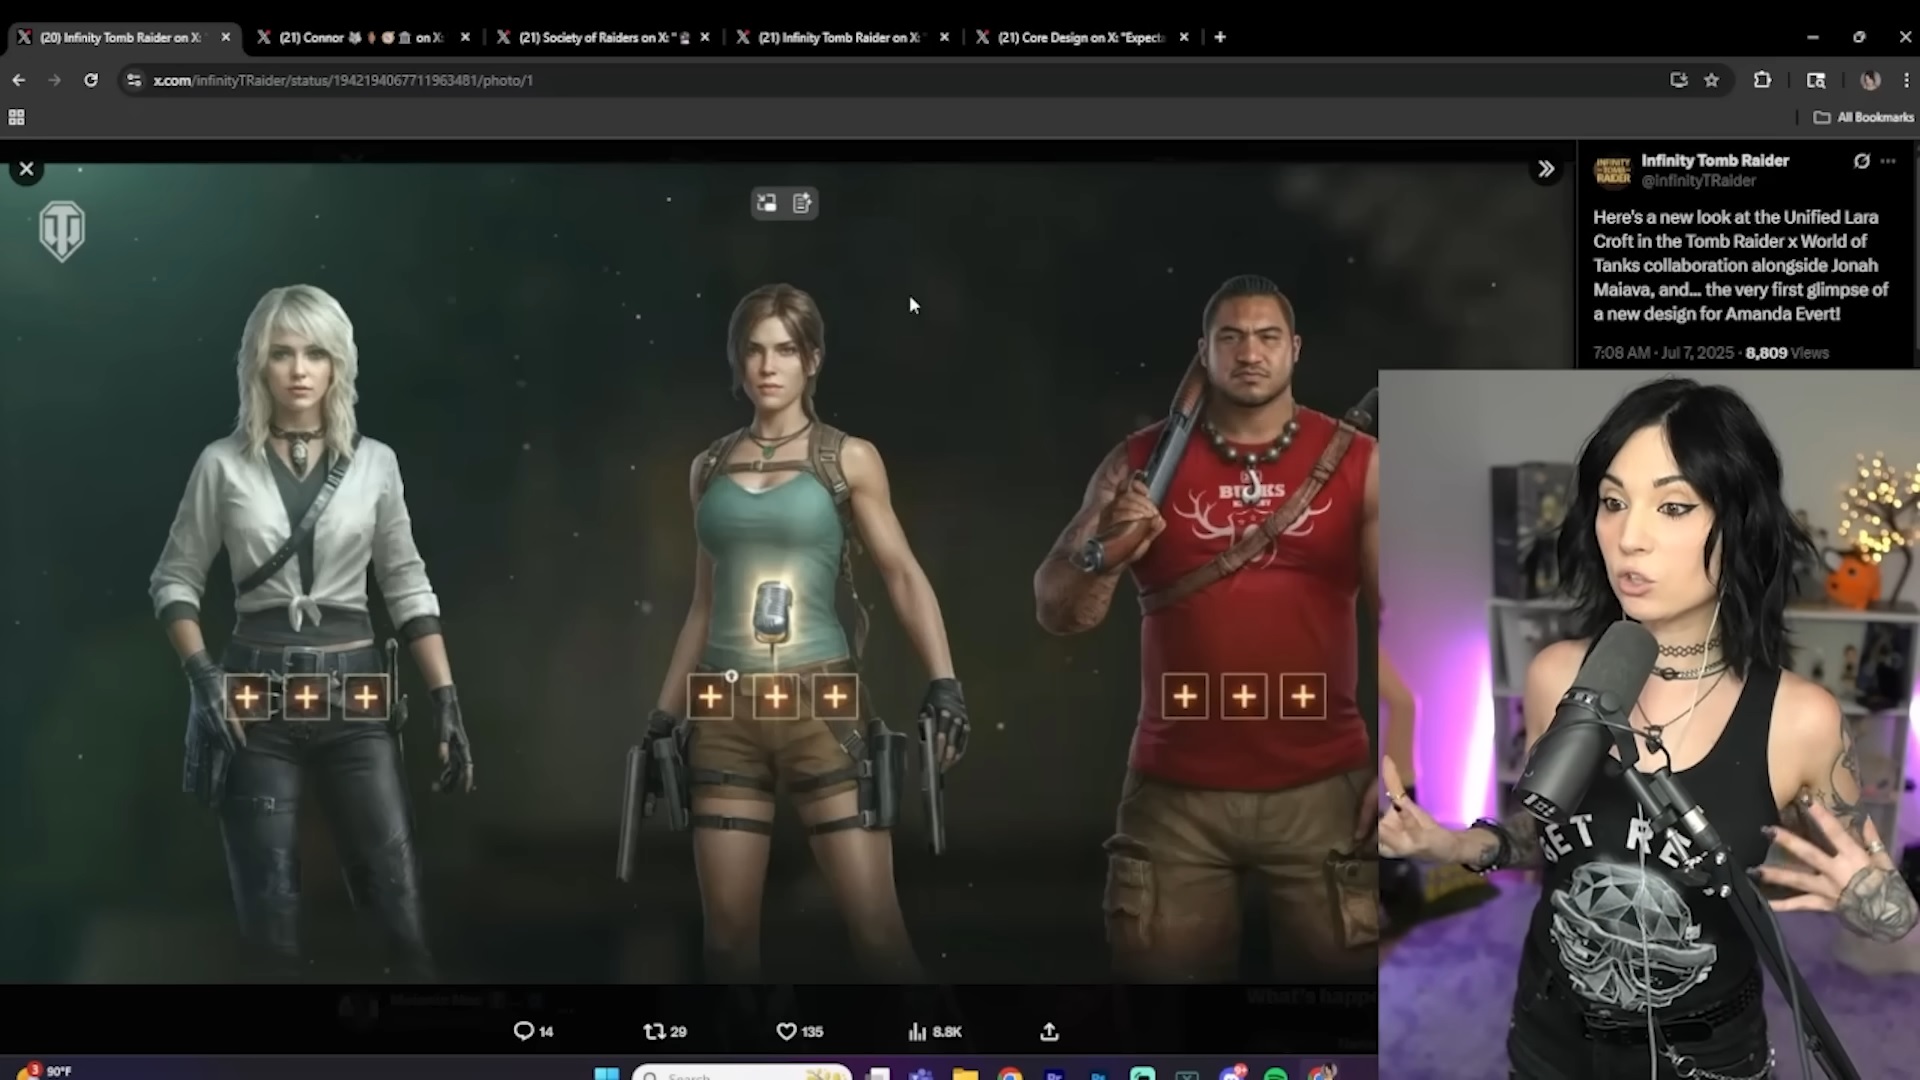Image resolution: width=1920 pixels, height=1080 pixels.
Task: Open a new browser tab
Action: (1220, 37)
